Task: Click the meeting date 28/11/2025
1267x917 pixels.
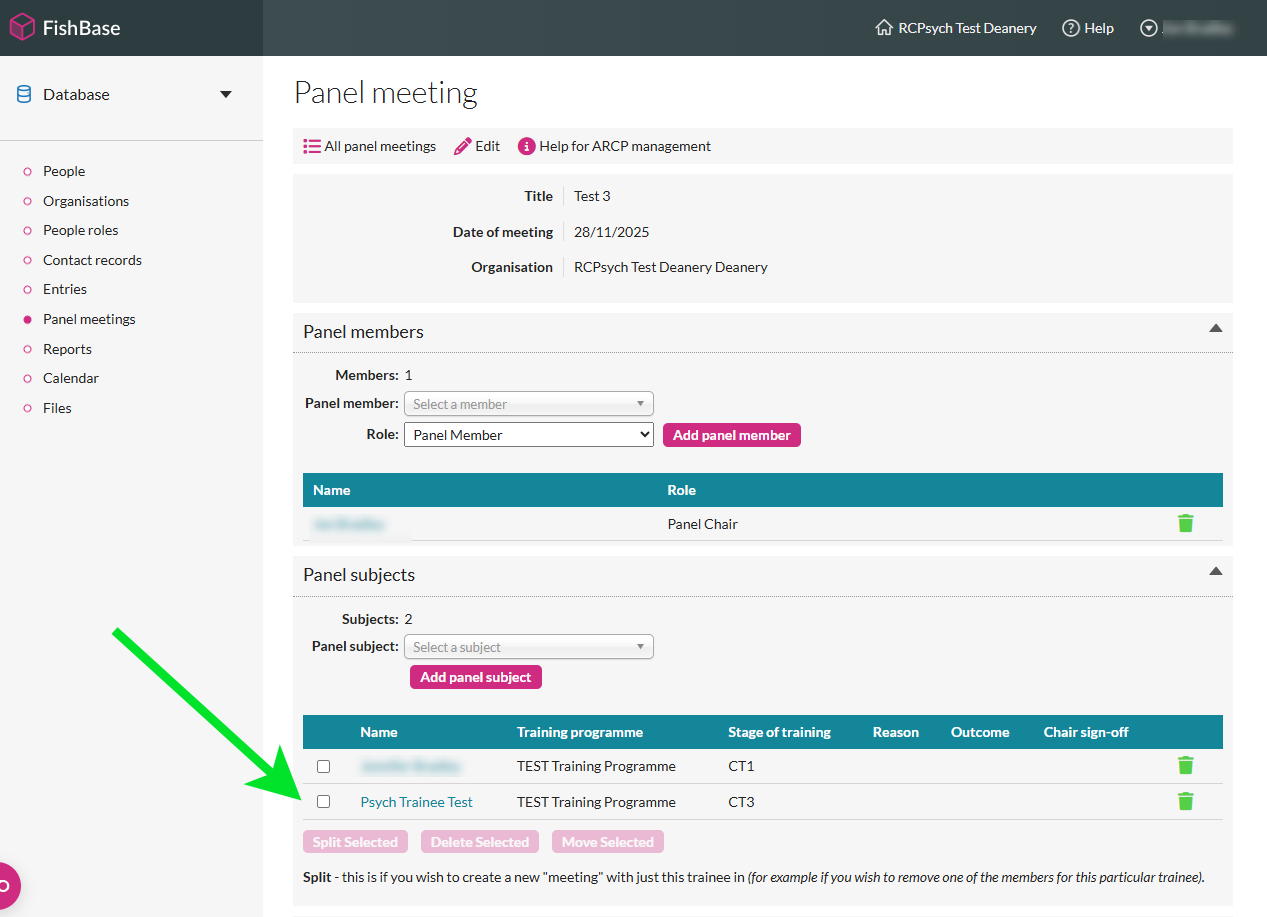Action: (611, 232)
